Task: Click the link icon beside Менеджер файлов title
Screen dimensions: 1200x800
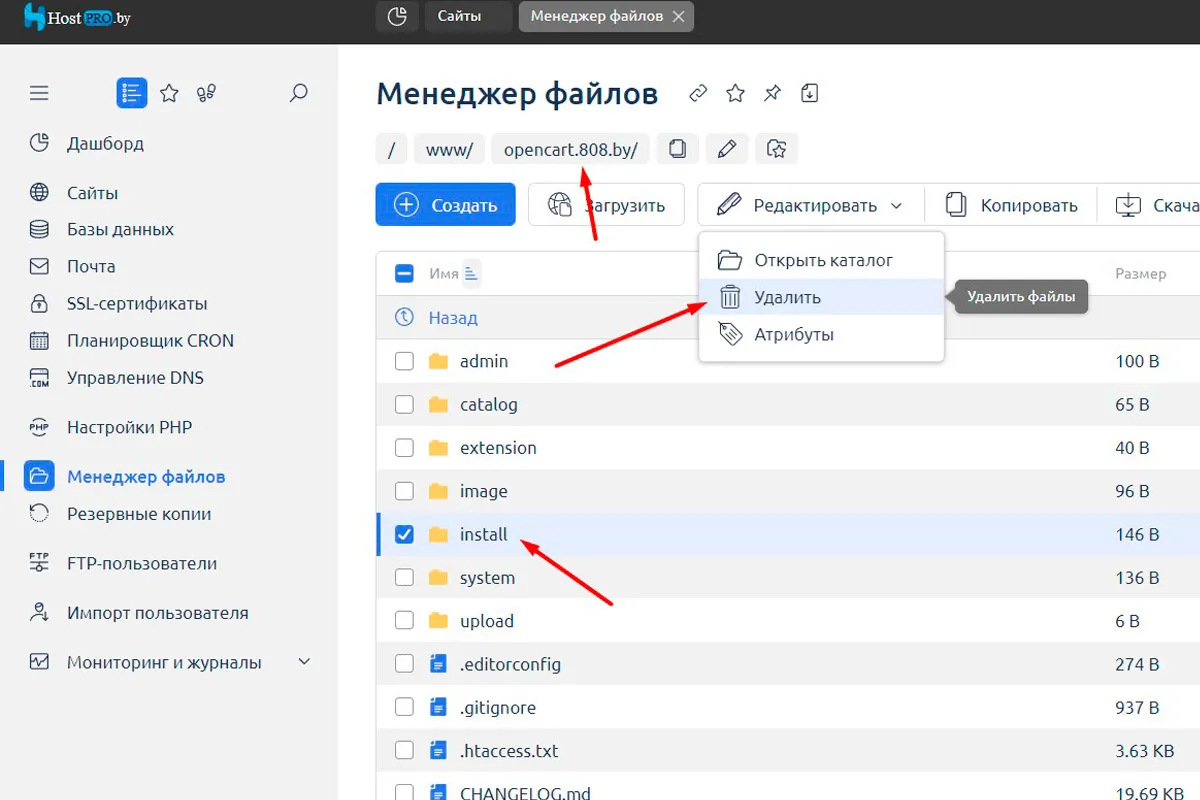Action: click(698, 94)
